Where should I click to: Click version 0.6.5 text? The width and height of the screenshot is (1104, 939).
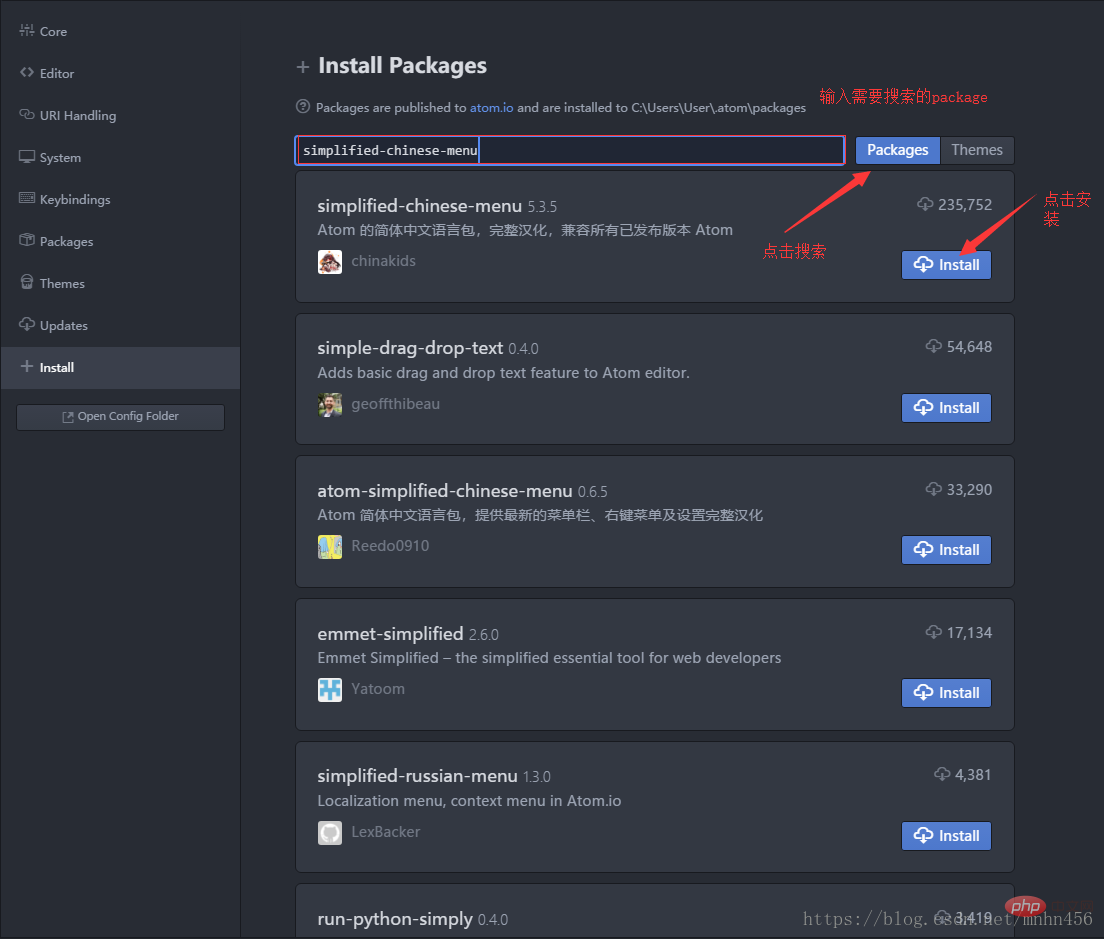click(593, 492)
